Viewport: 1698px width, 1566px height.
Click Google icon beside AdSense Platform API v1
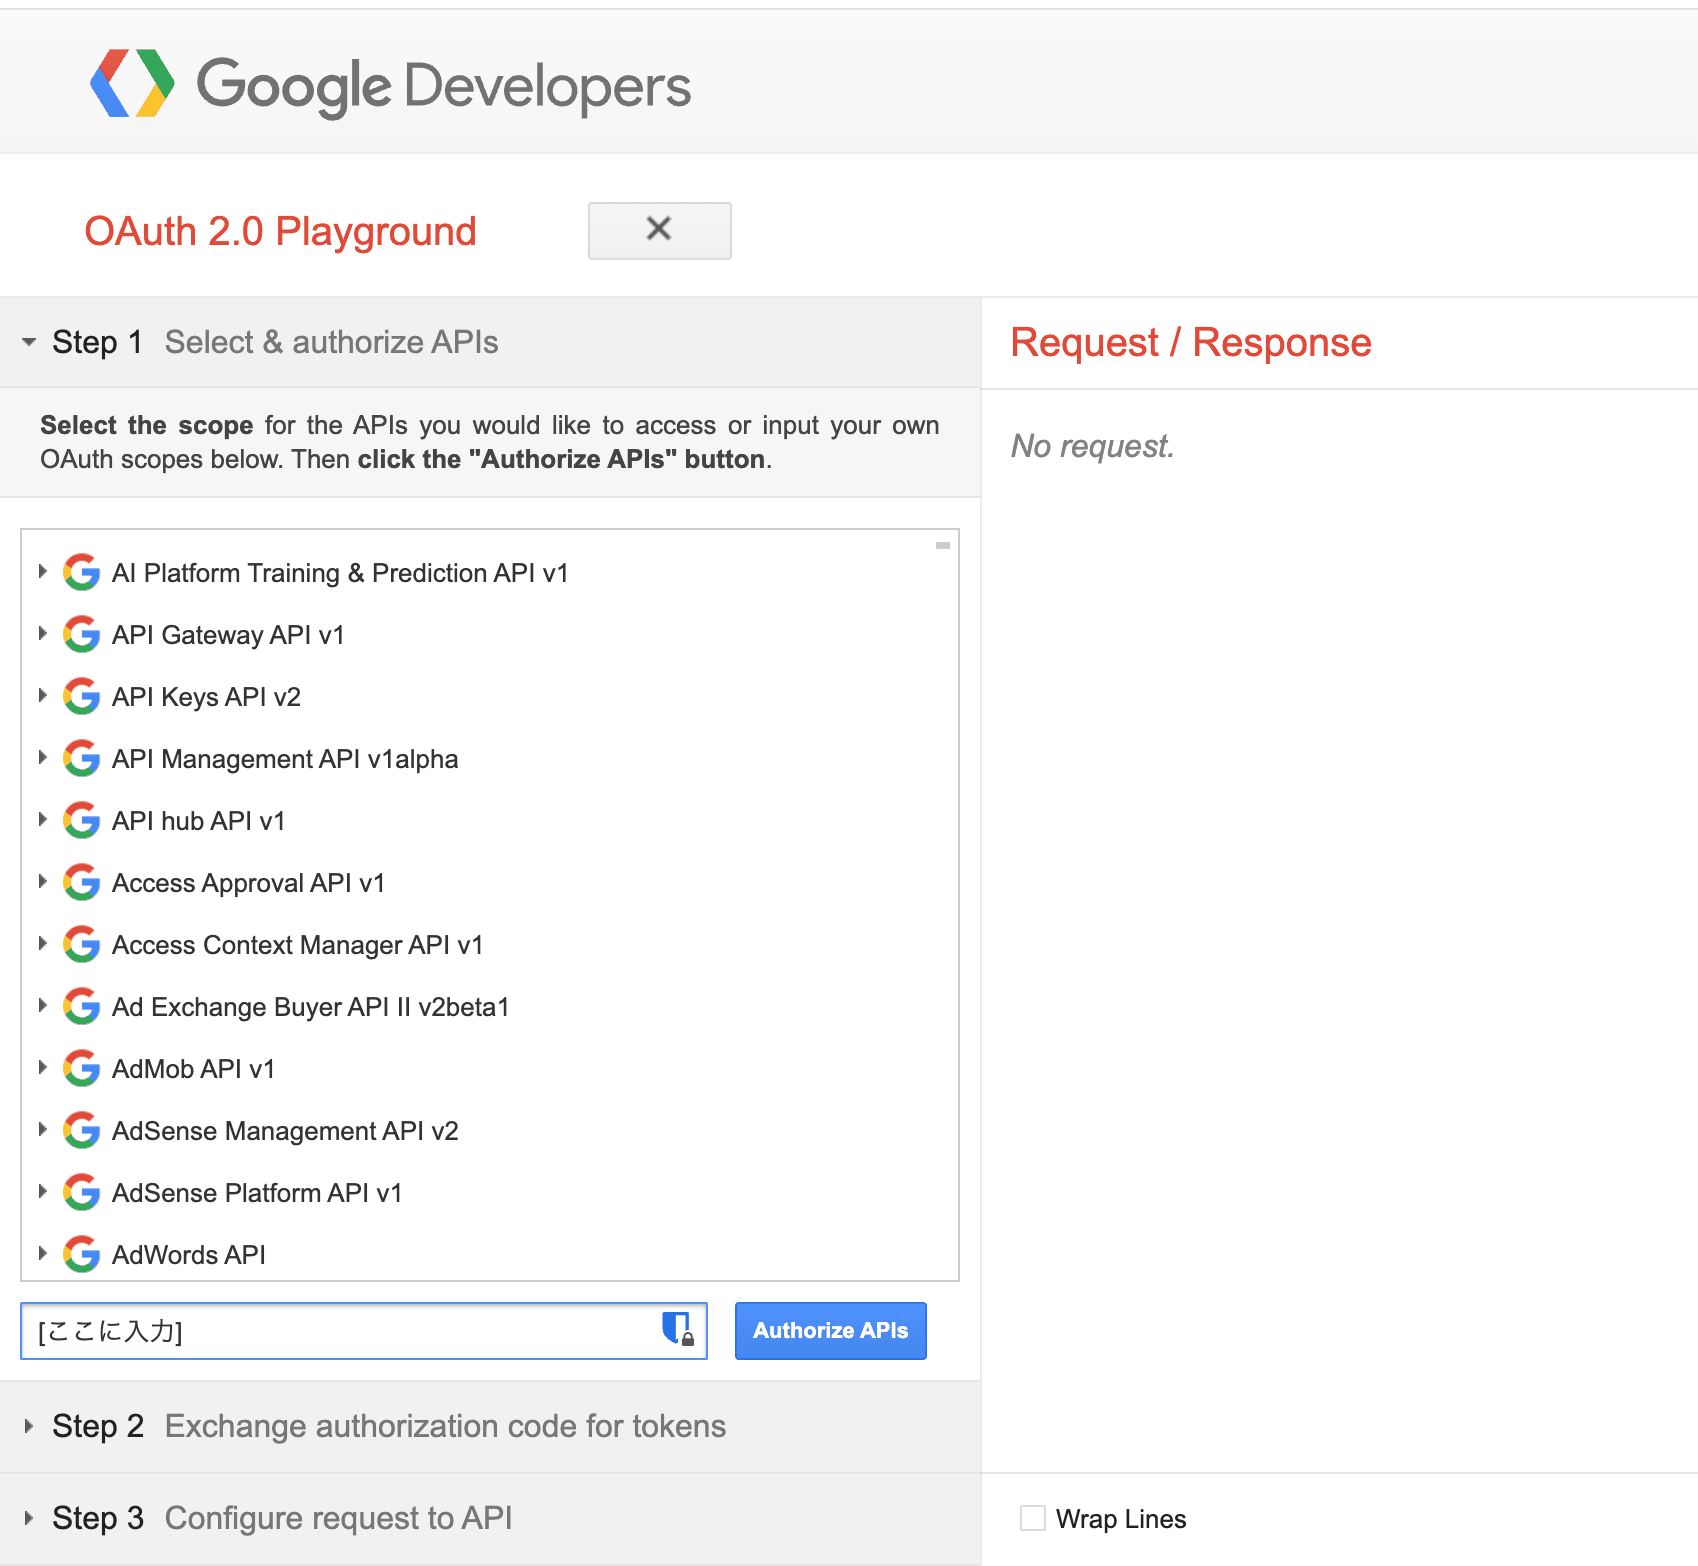pyautogui.click(x=81, y=1192)
